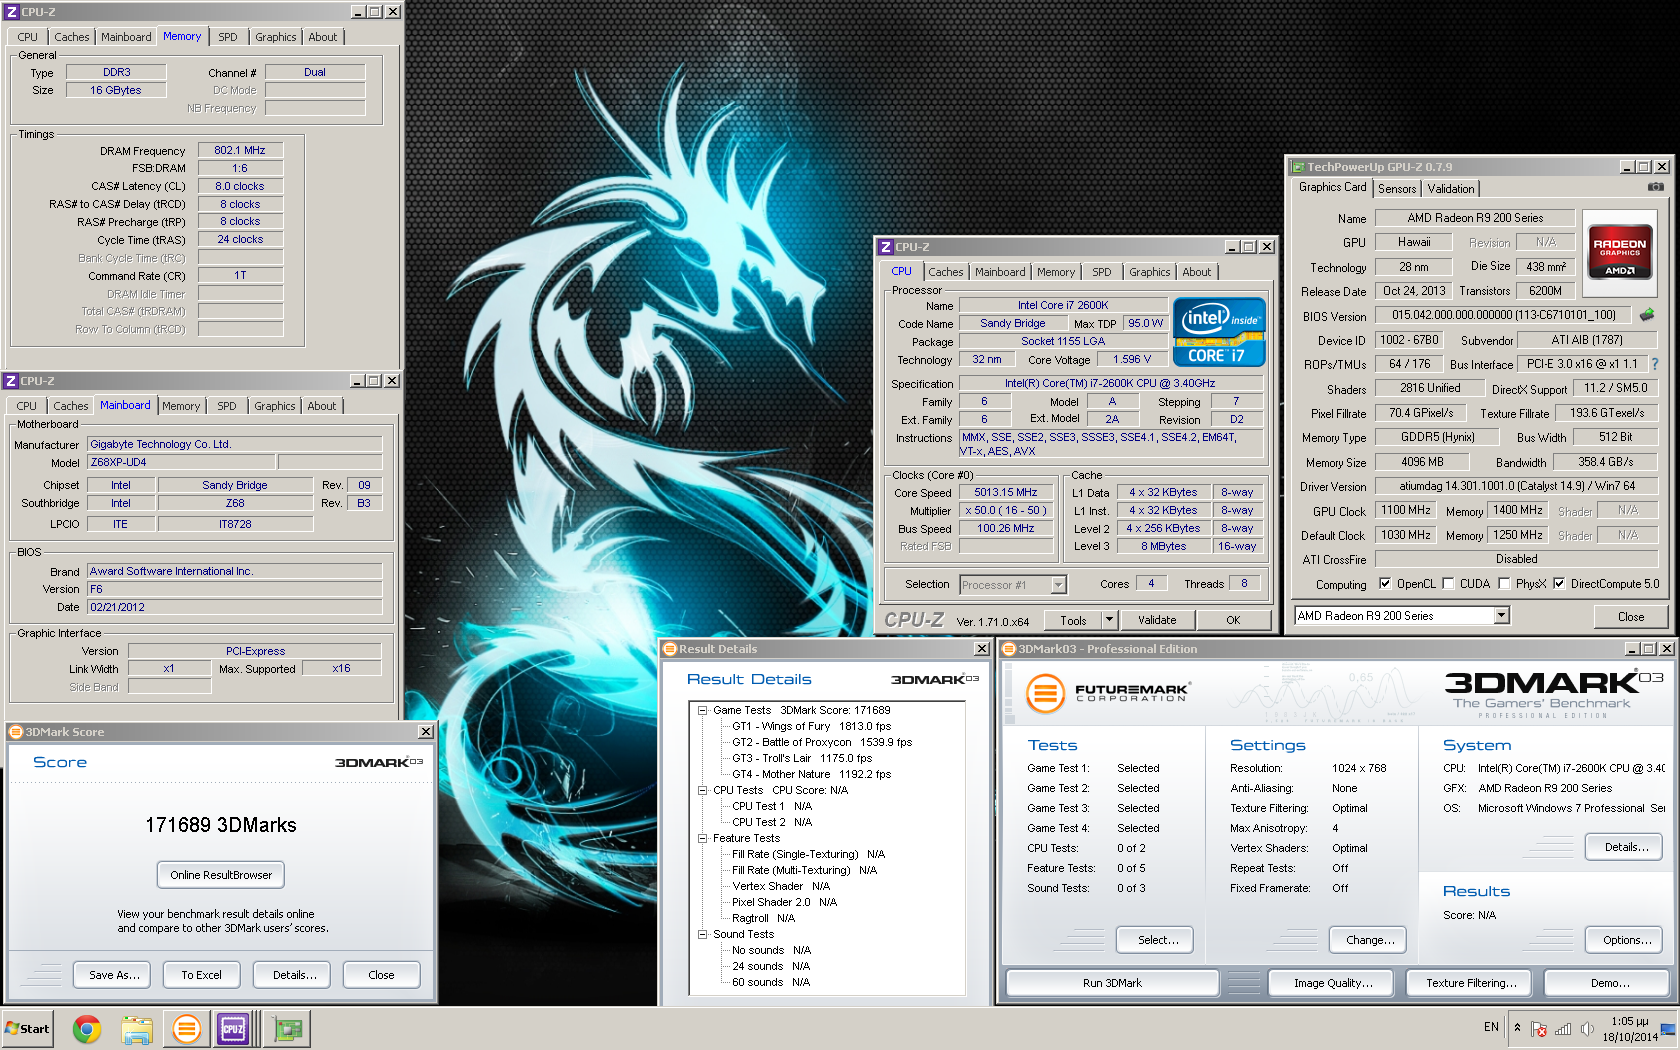Collapse the Feature Tests tree node
Viewport: 1680px width, 1050px height.
(703, 838)
